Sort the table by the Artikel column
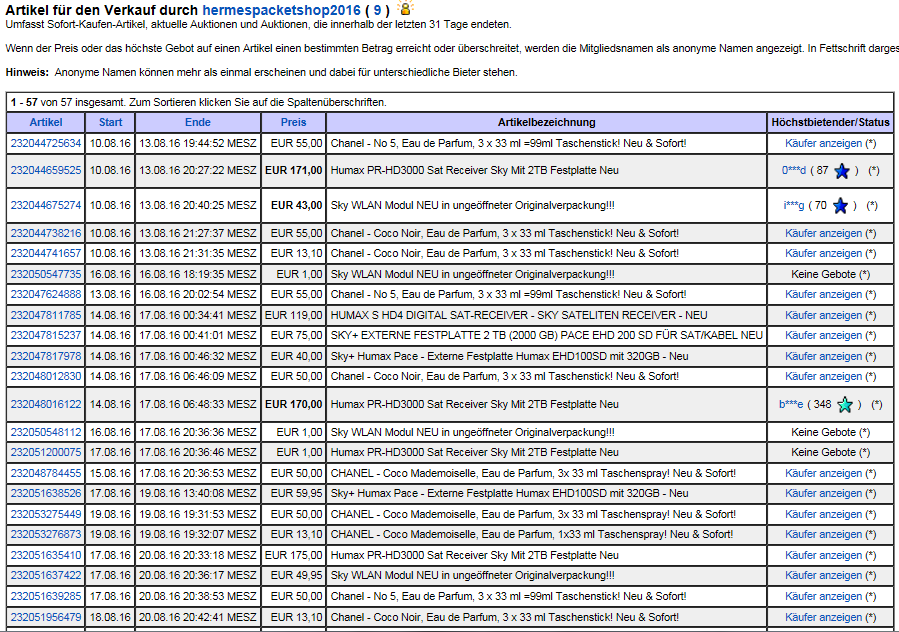 click(46, 122)
